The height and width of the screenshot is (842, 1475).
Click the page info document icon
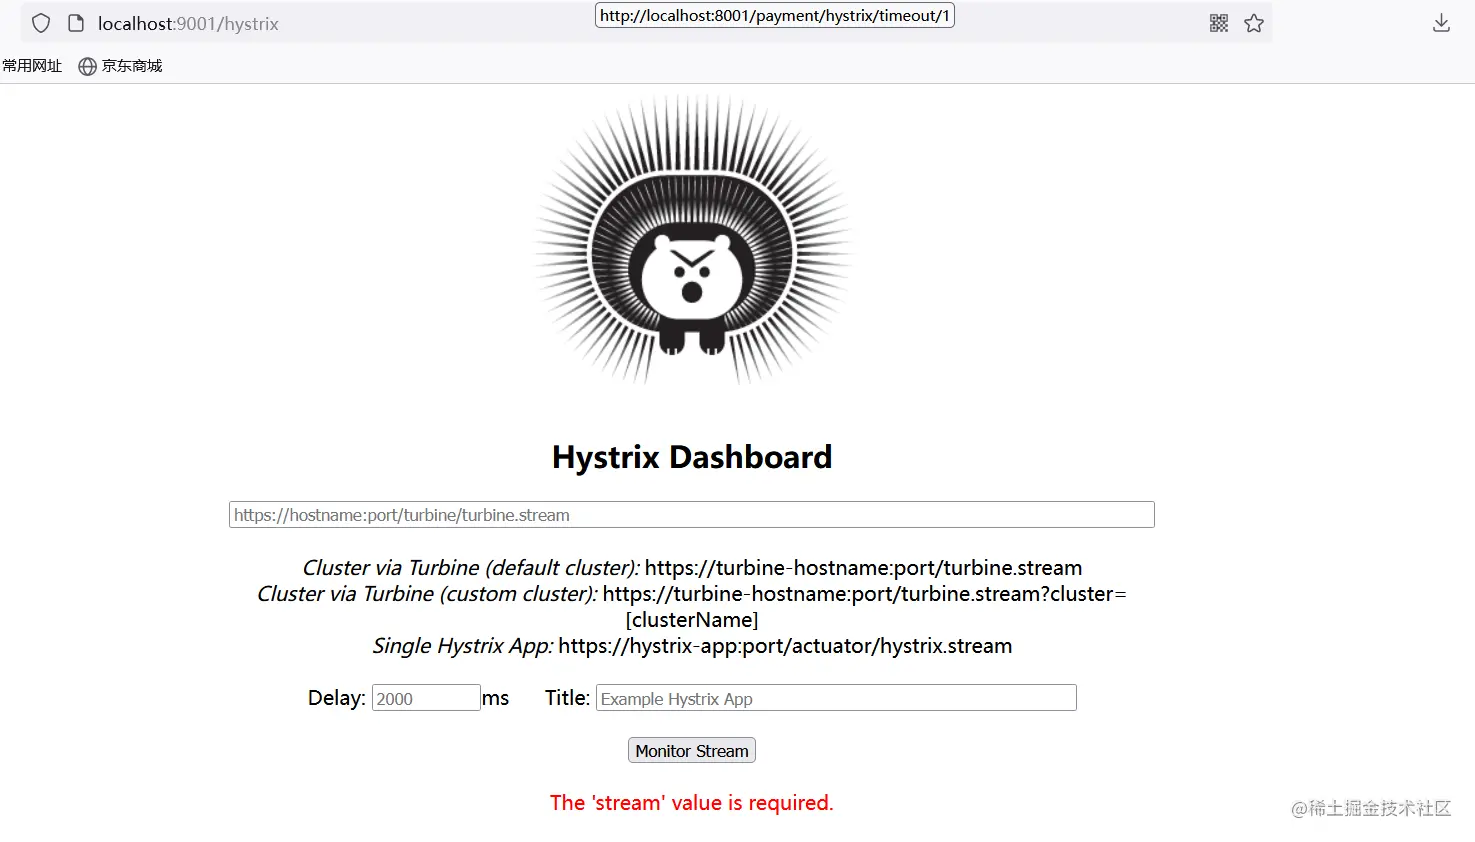76,23
